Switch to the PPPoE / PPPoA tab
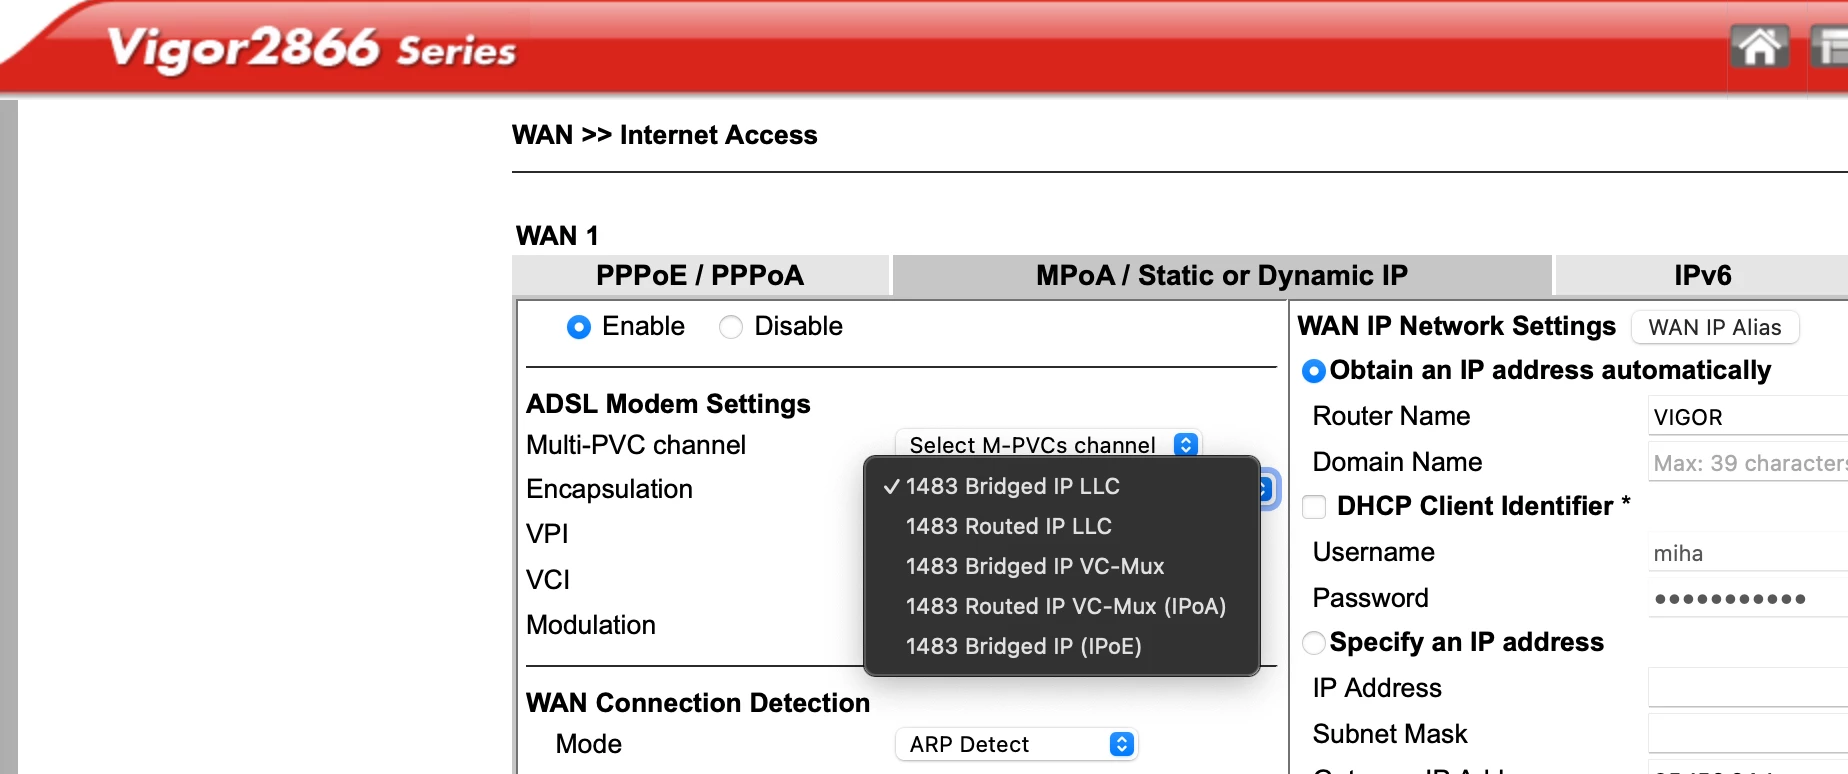 tap(700, 275)
